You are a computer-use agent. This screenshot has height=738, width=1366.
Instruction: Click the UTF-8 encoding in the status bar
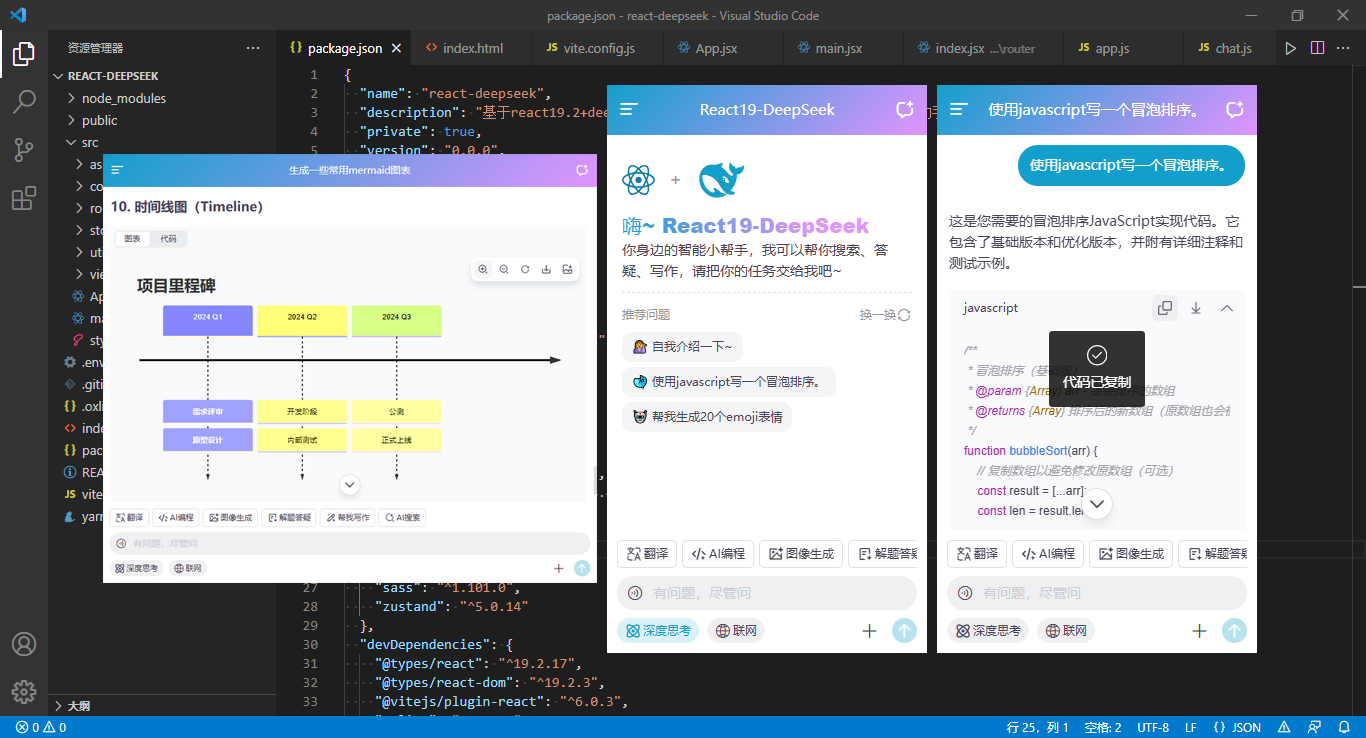pyautogui.click(x=1153, y=727)
